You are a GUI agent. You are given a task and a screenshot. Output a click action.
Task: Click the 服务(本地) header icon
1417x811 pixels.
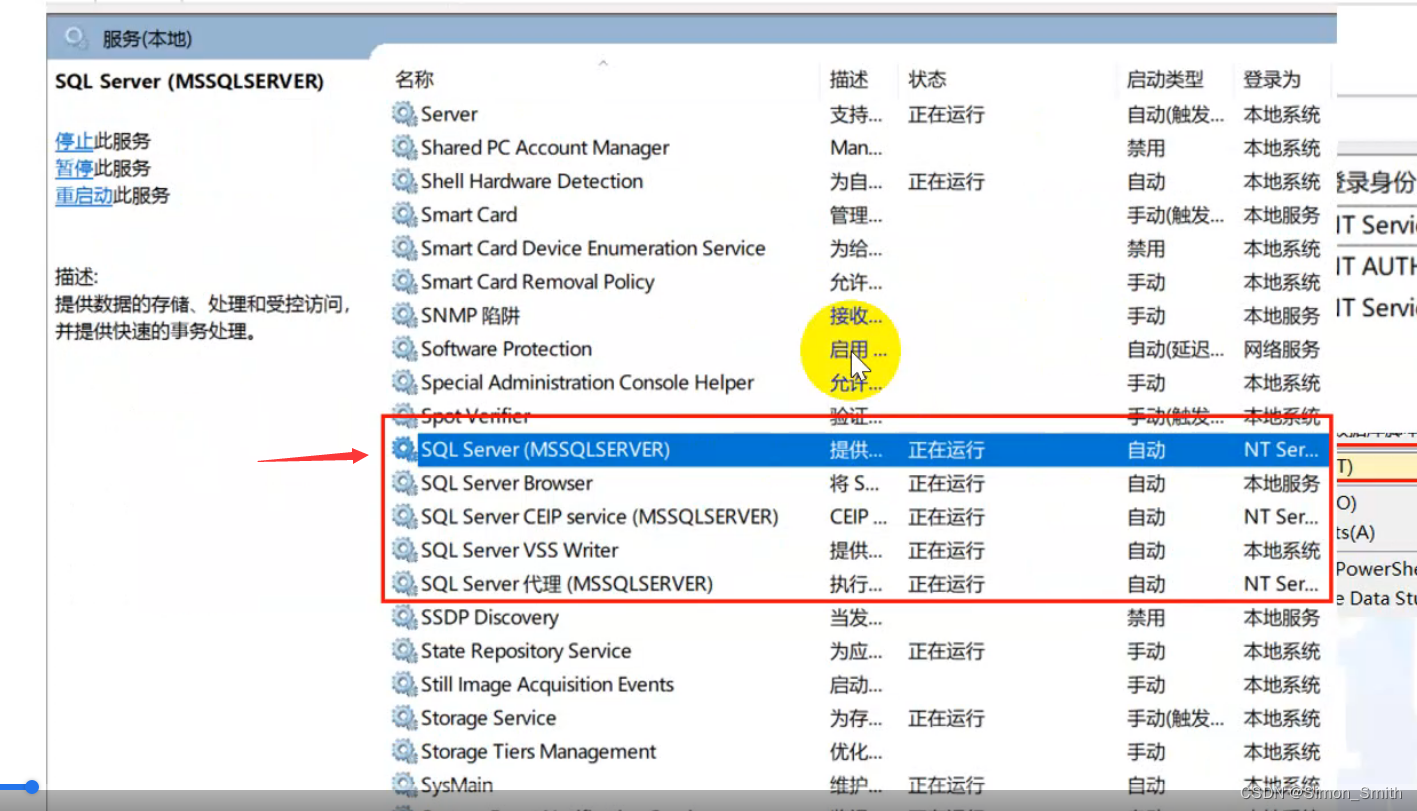point(75,39)
